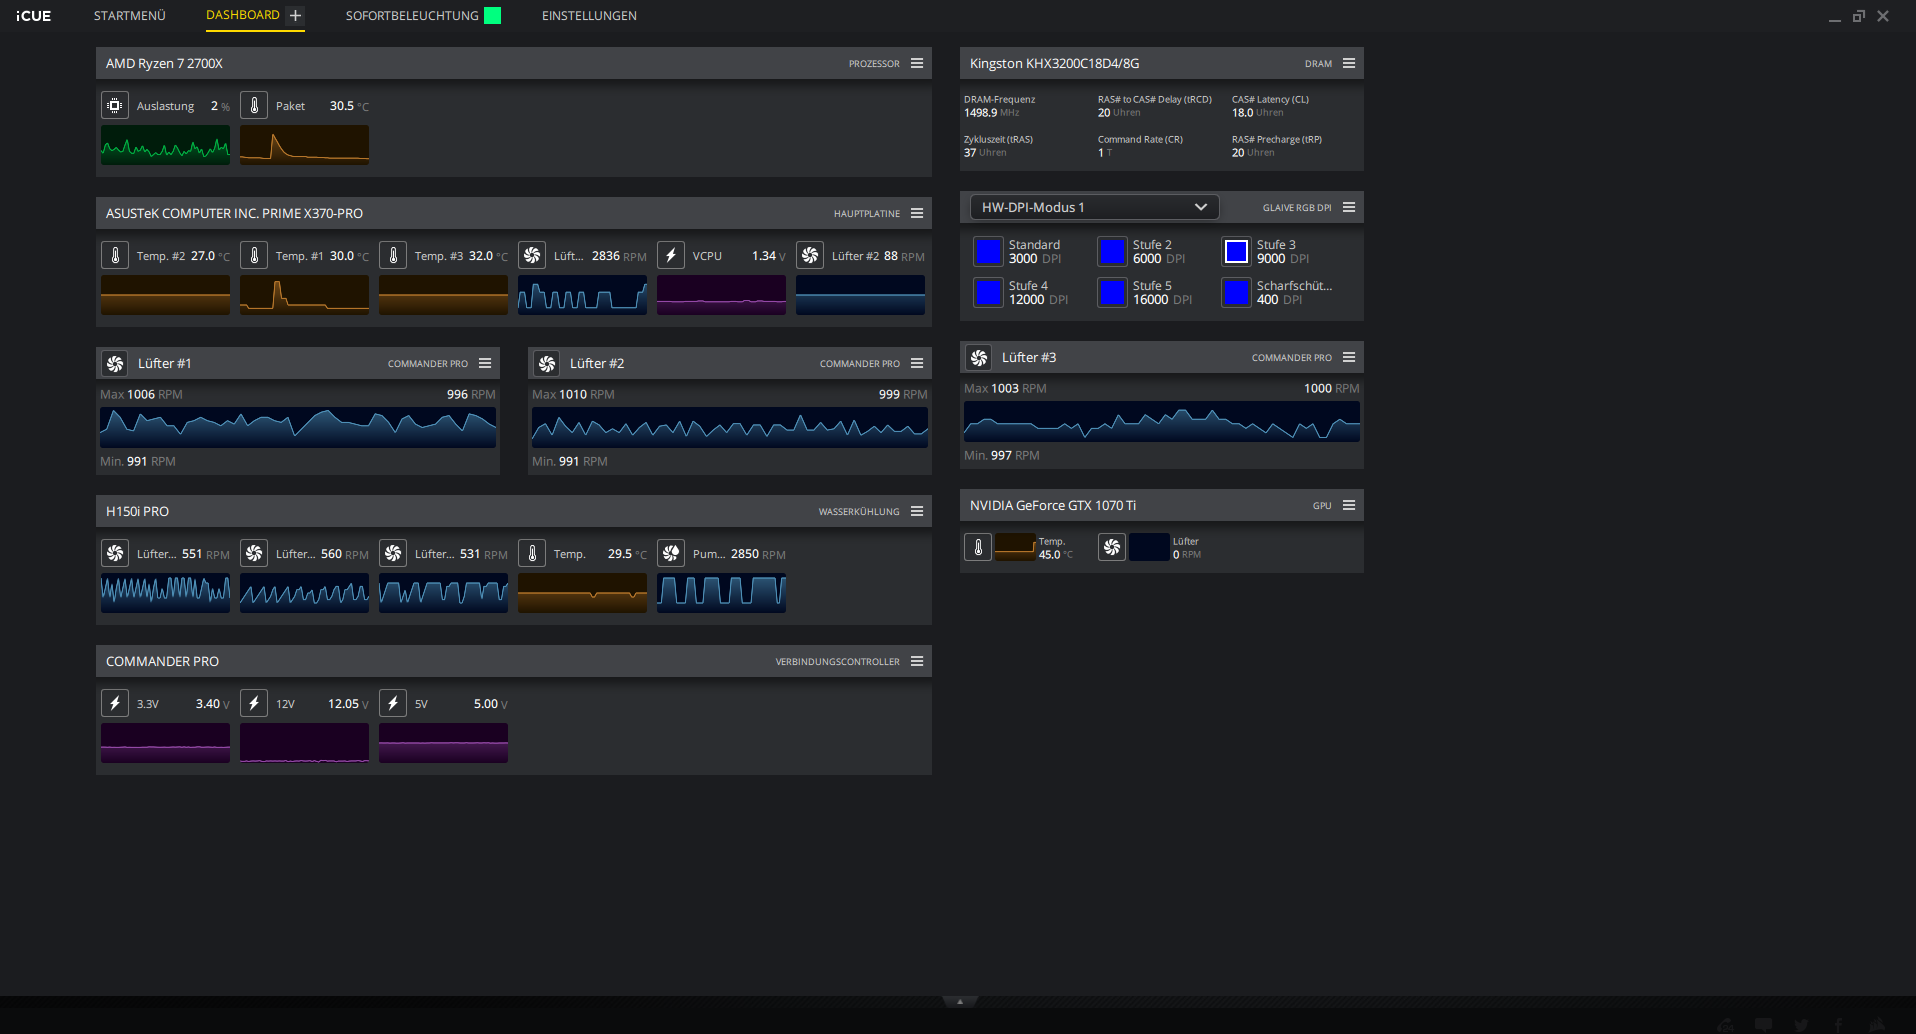Screen dimensions: 1916x1034
Task: Click the GeForce GPU fan icon
Action: 1112,547
